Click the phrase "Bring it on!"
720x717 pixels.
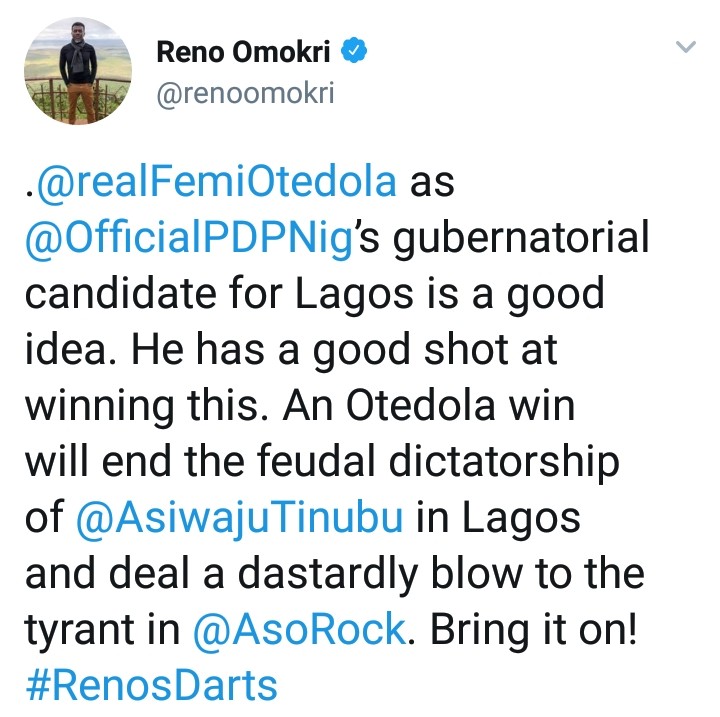point(537,631)
